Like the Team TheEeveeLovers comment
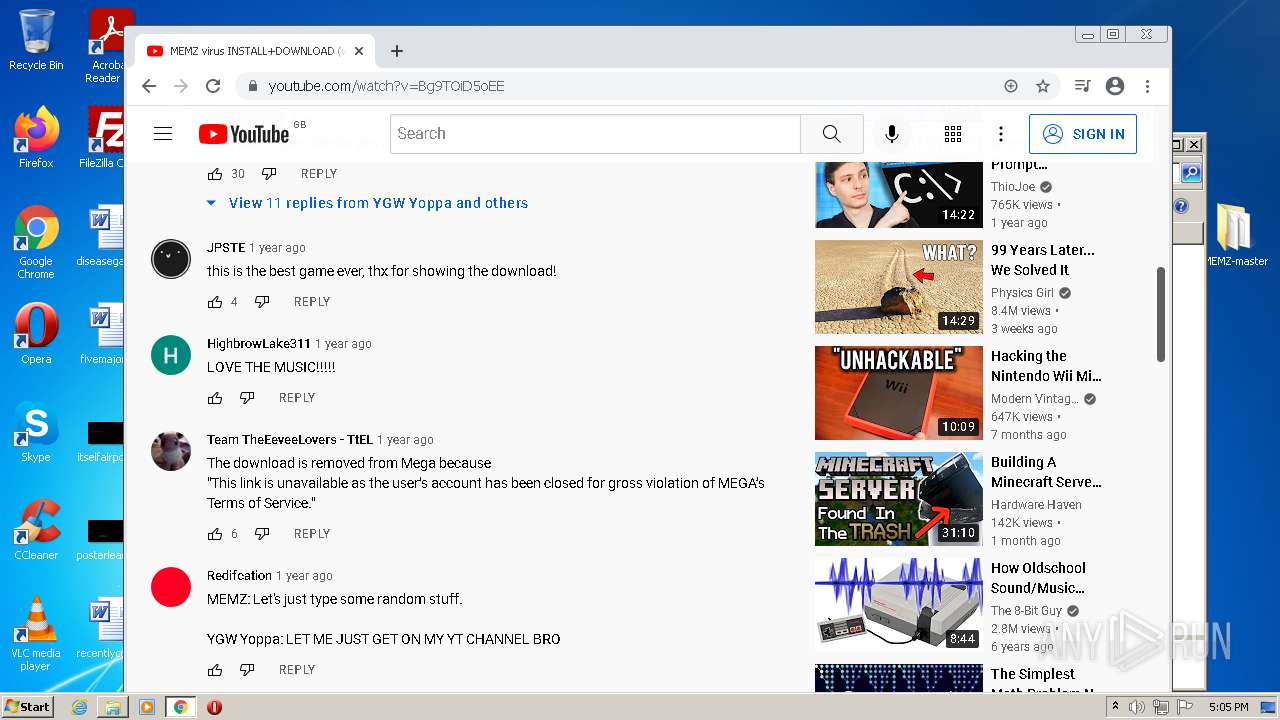This screenshot has width=1280, height=720. pyautogui.click(x=215, y=533)
